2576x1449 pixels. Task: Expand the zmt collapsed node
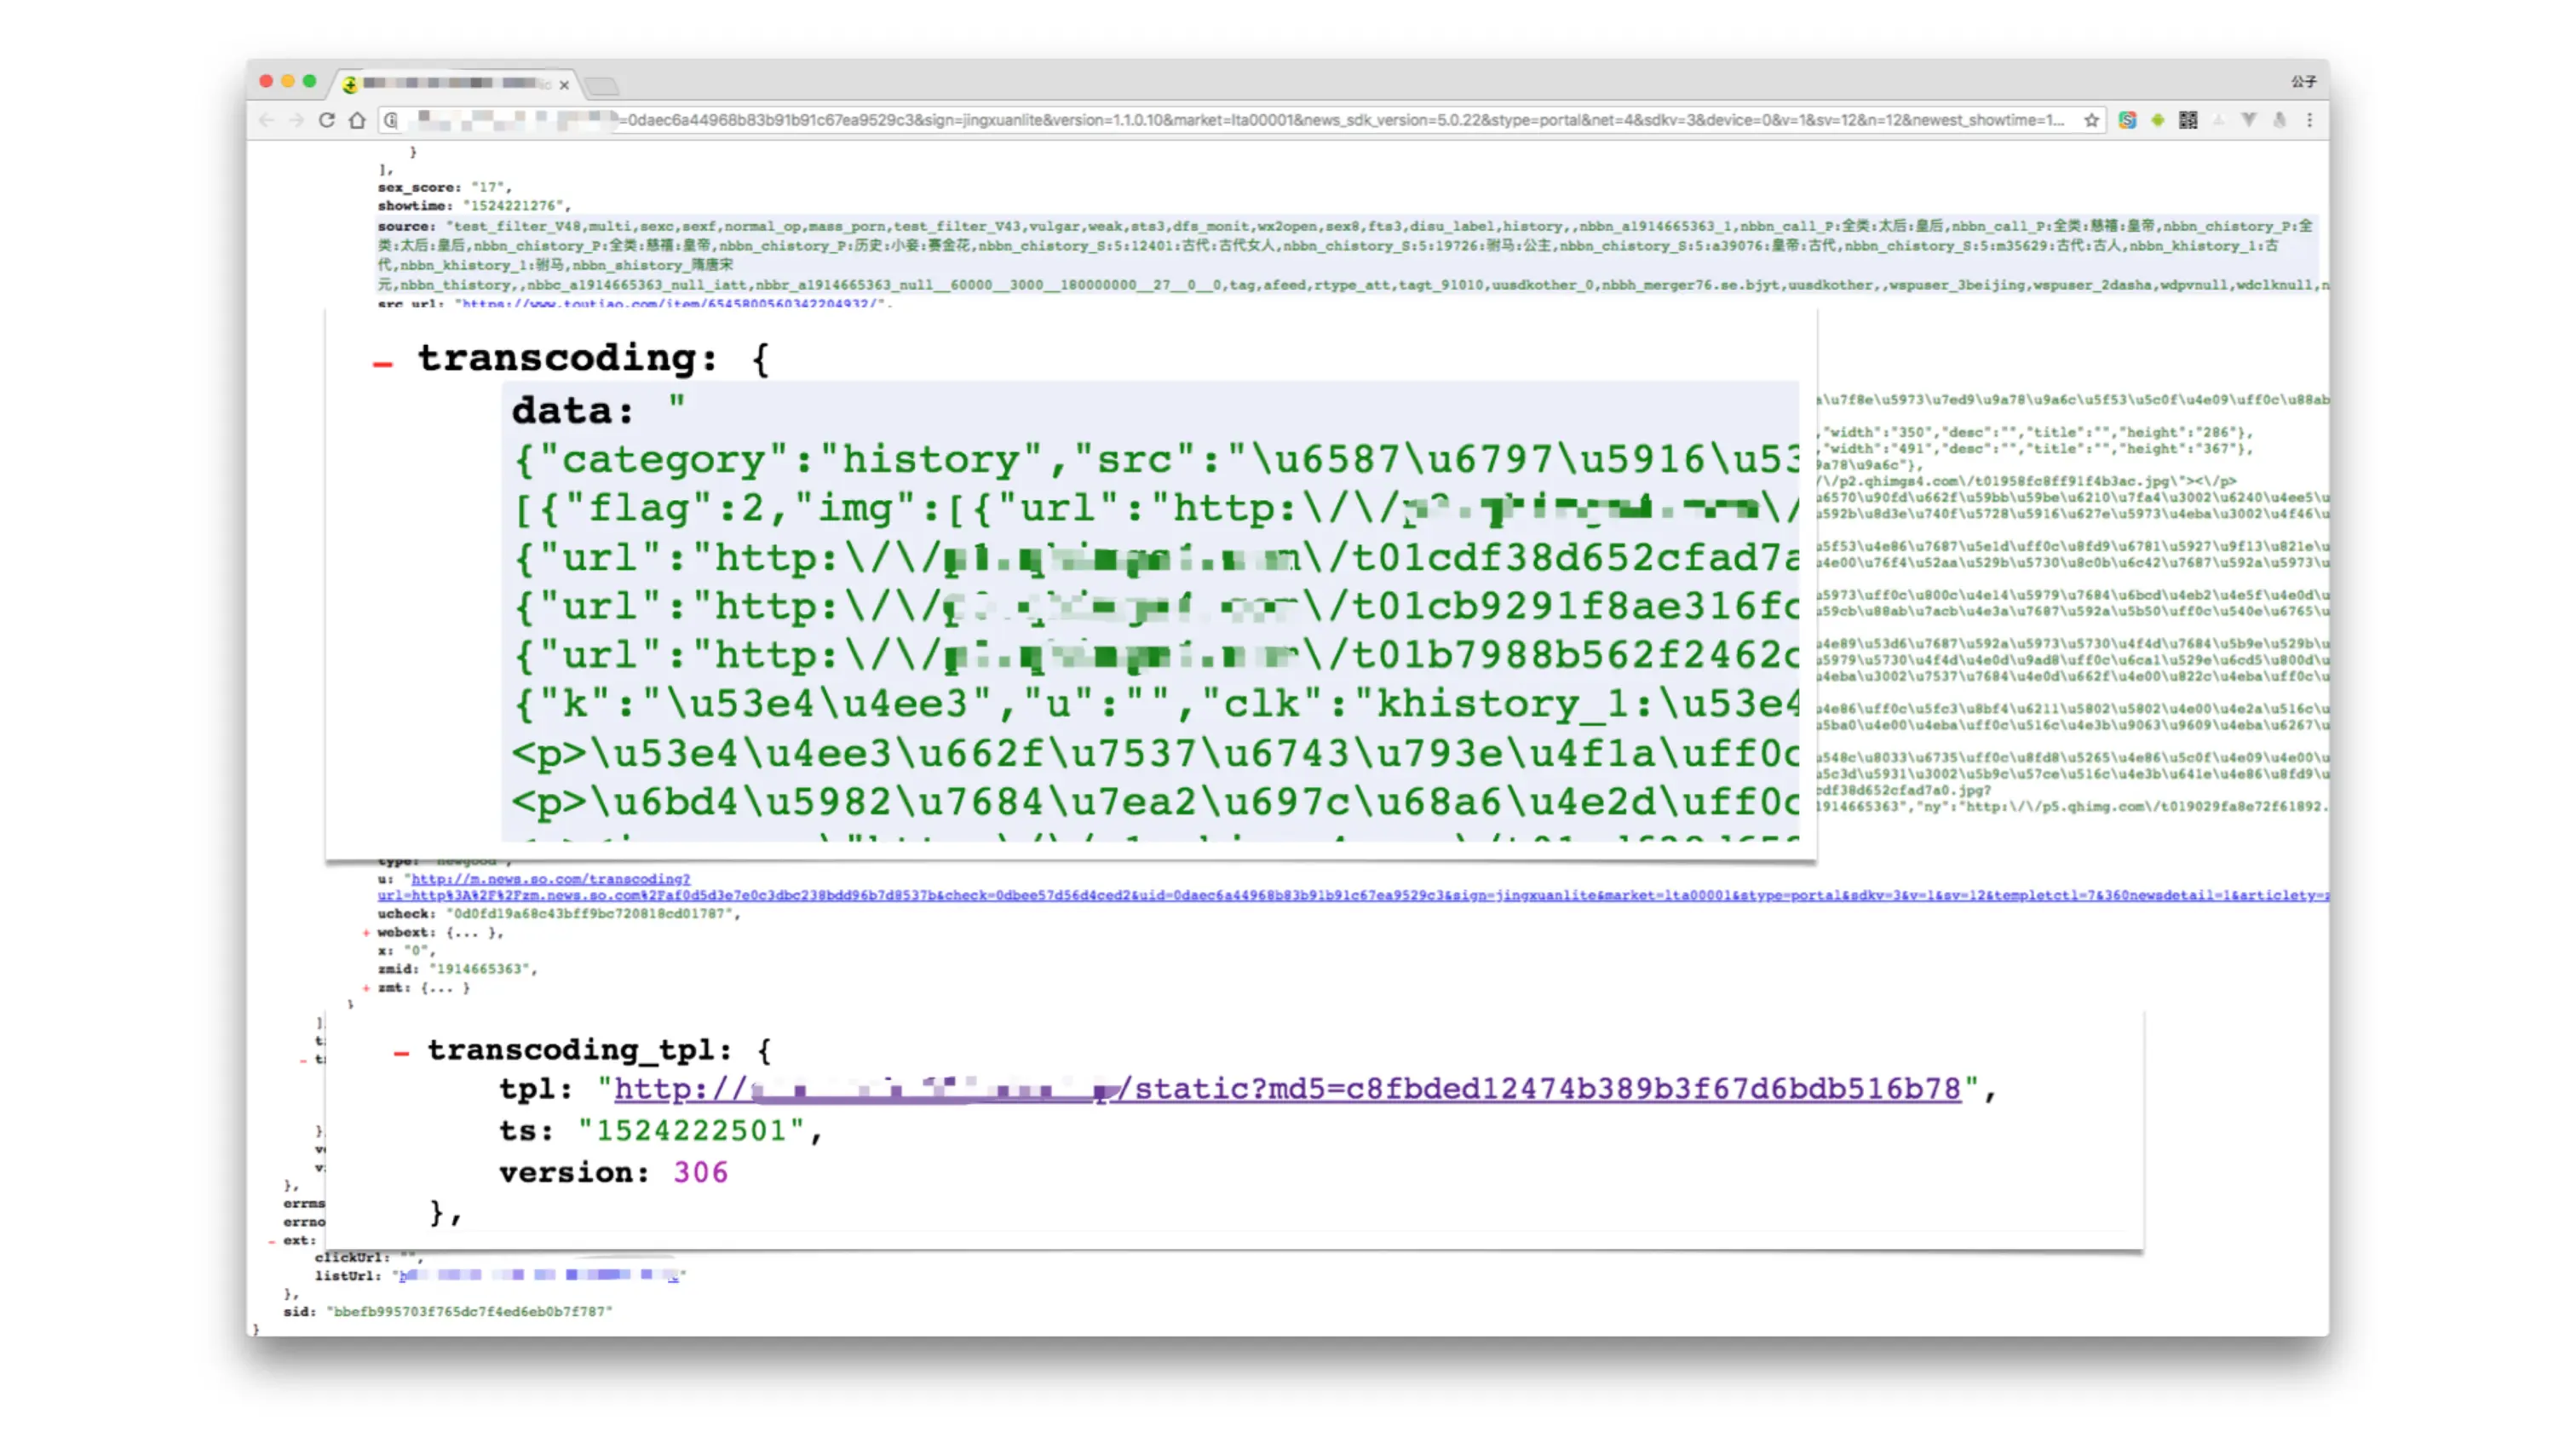[x=366, y=988]
